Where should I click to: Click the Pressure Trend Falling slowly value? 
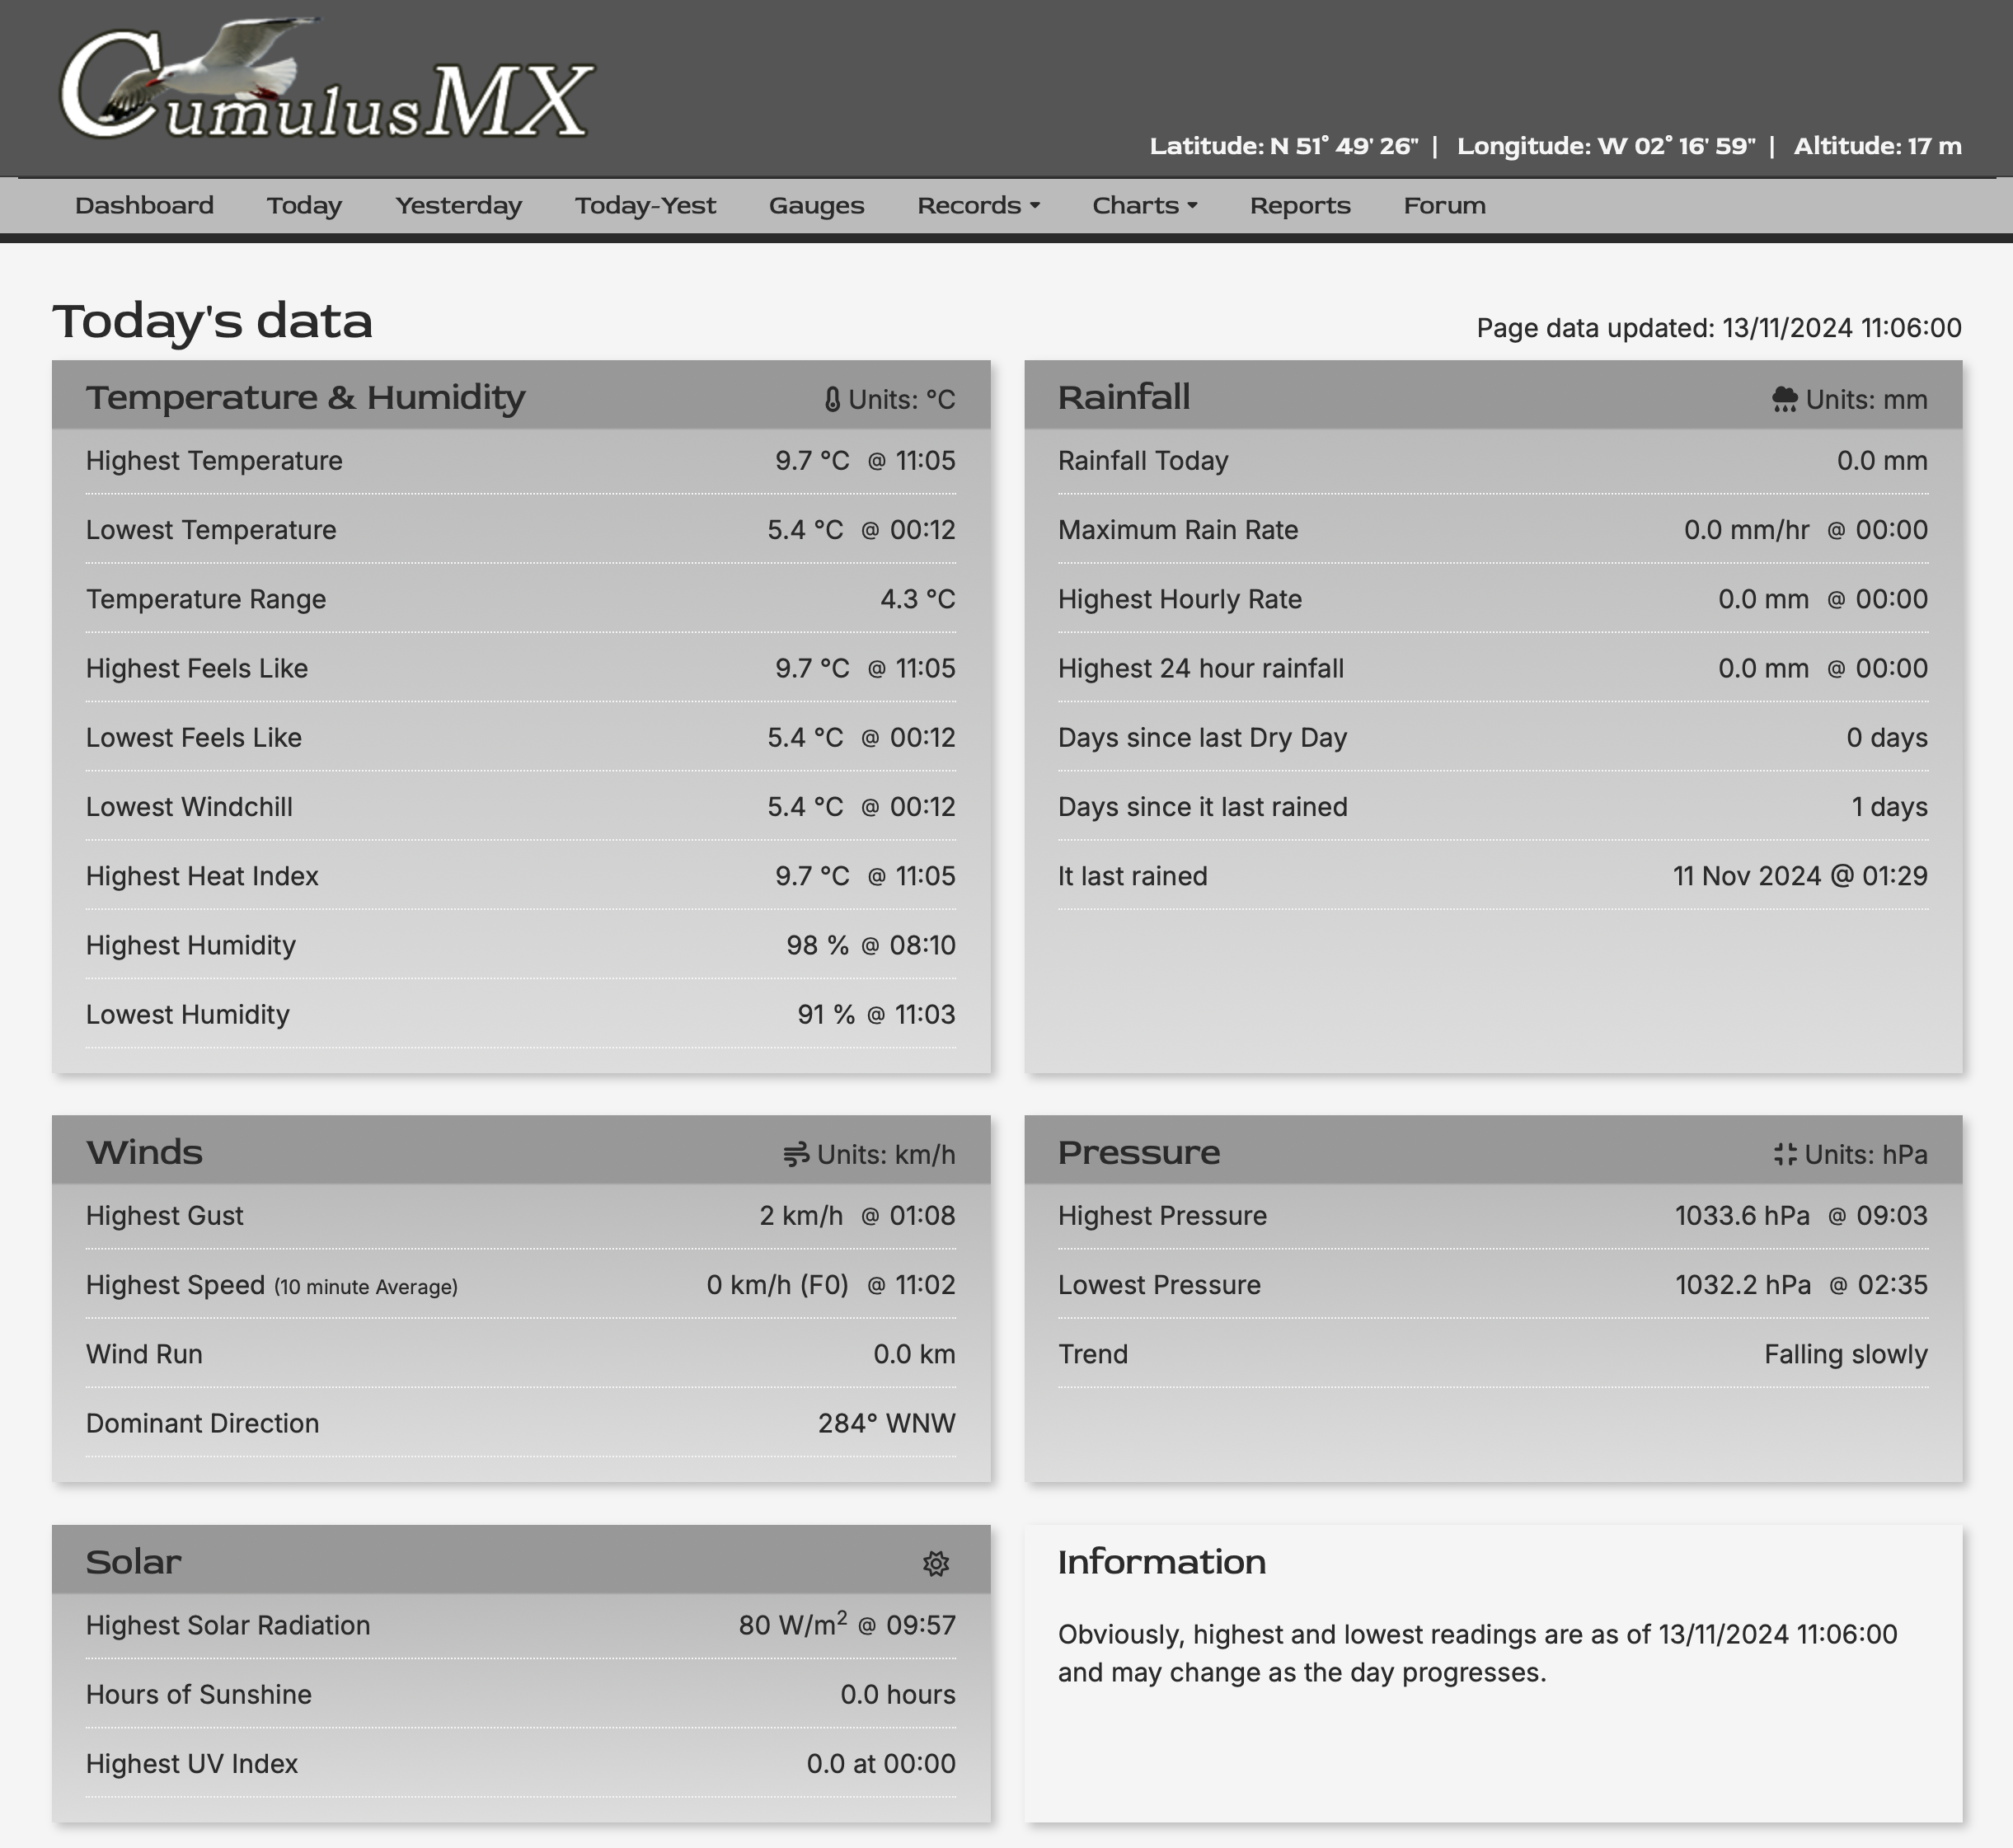click(x=1845, y=1355)
